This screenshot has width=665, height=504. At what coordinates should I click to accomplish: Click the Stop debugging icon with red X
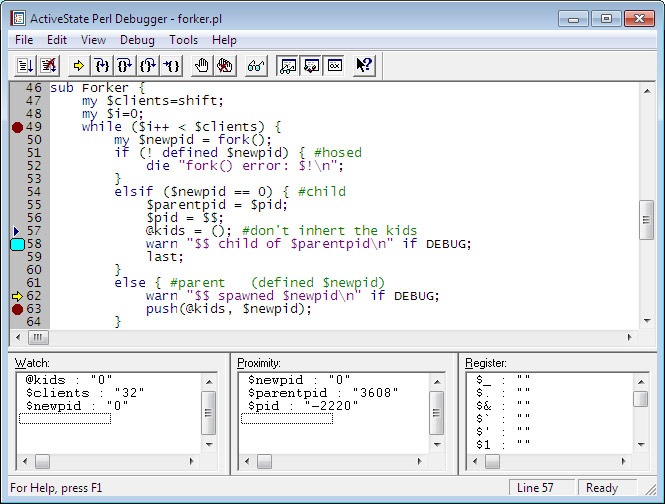[49, 66]
